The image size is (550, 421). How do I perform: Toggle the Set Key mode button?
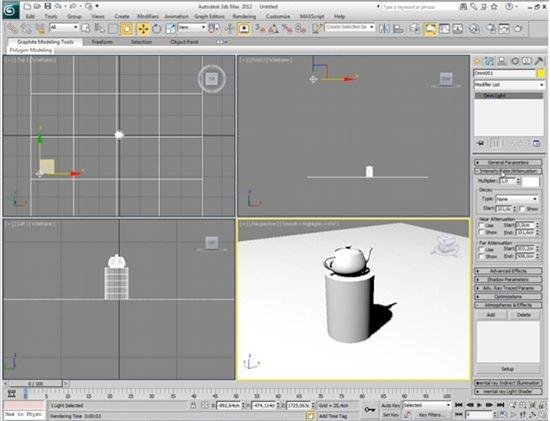(390, 415)
